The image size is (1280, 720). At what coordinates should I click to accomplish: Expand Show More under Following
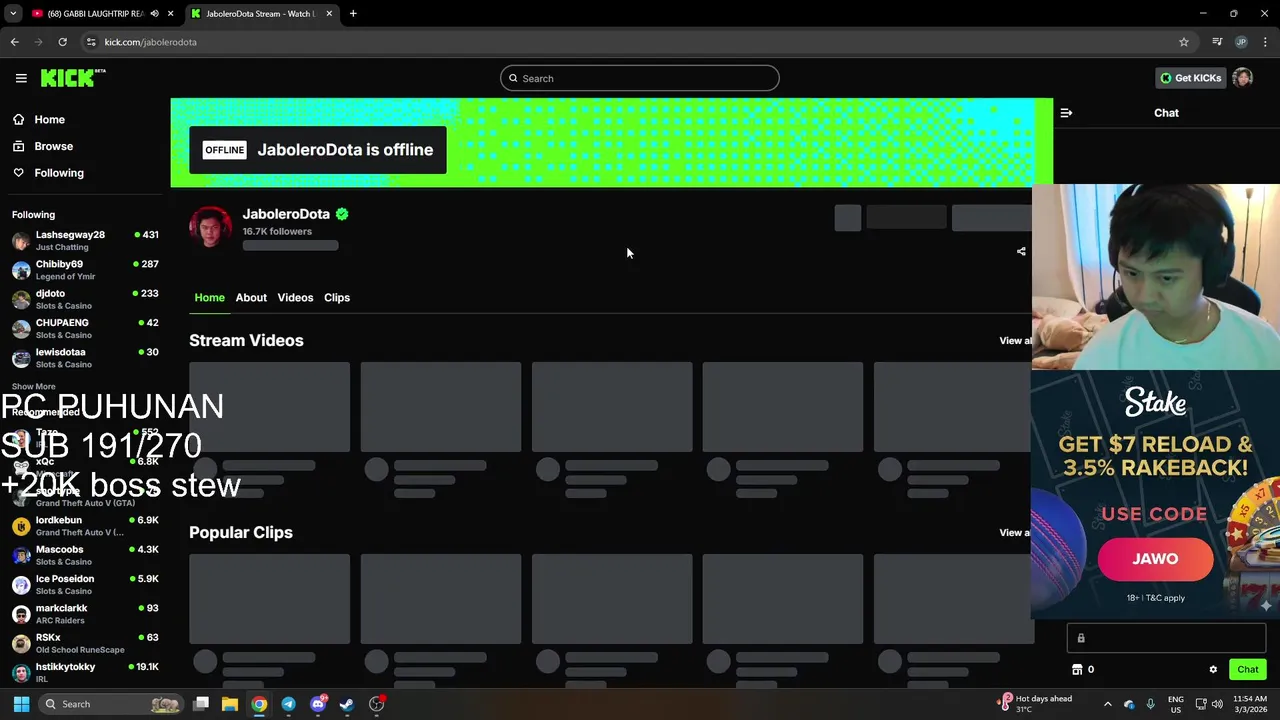point(33,386)
